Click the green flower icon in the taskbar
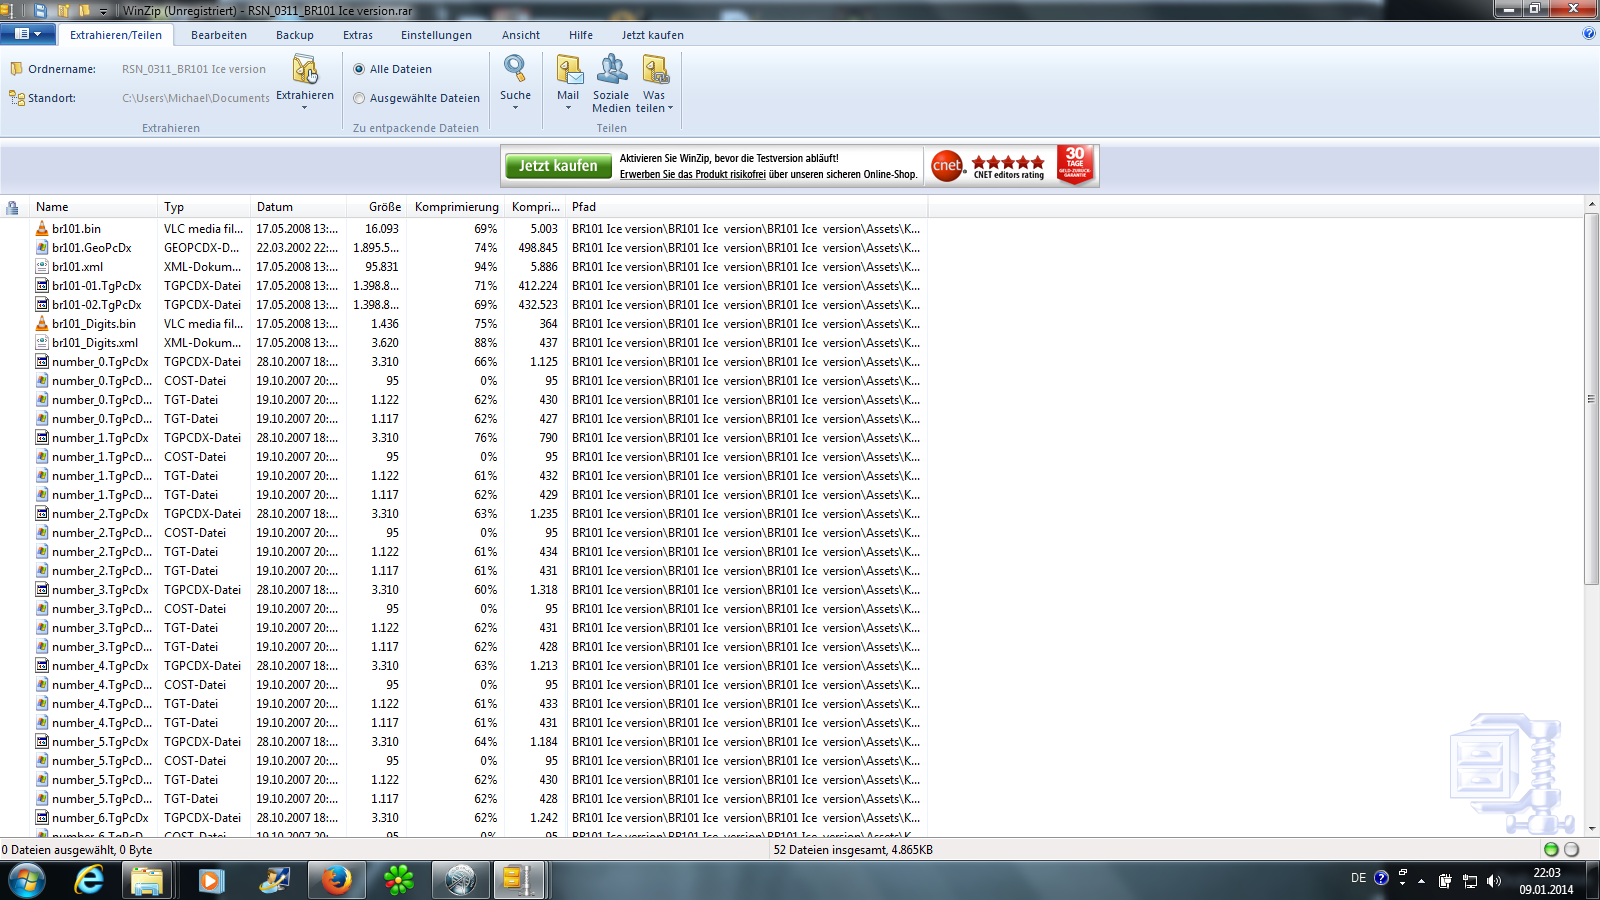 pos(398,881)
